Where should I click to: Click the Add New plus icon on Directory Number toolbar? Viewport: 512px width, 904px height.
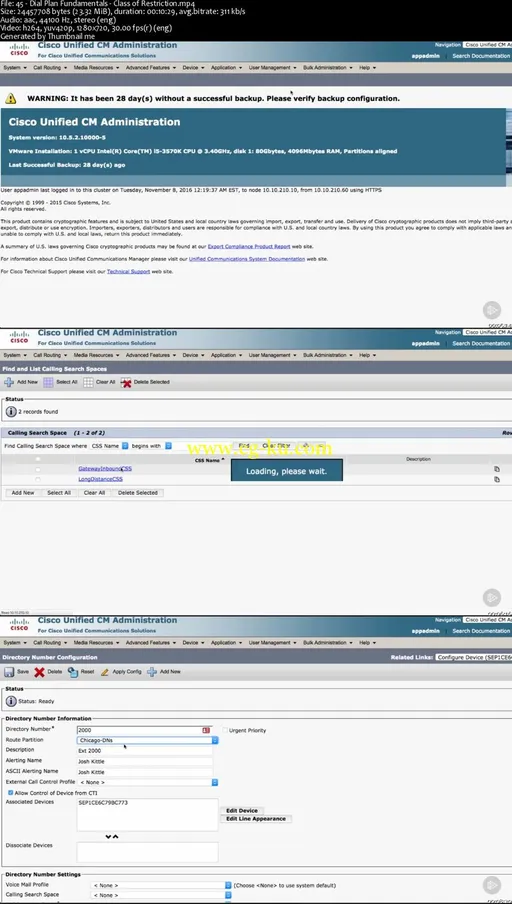pyautogui.click(x=152, y=672)
